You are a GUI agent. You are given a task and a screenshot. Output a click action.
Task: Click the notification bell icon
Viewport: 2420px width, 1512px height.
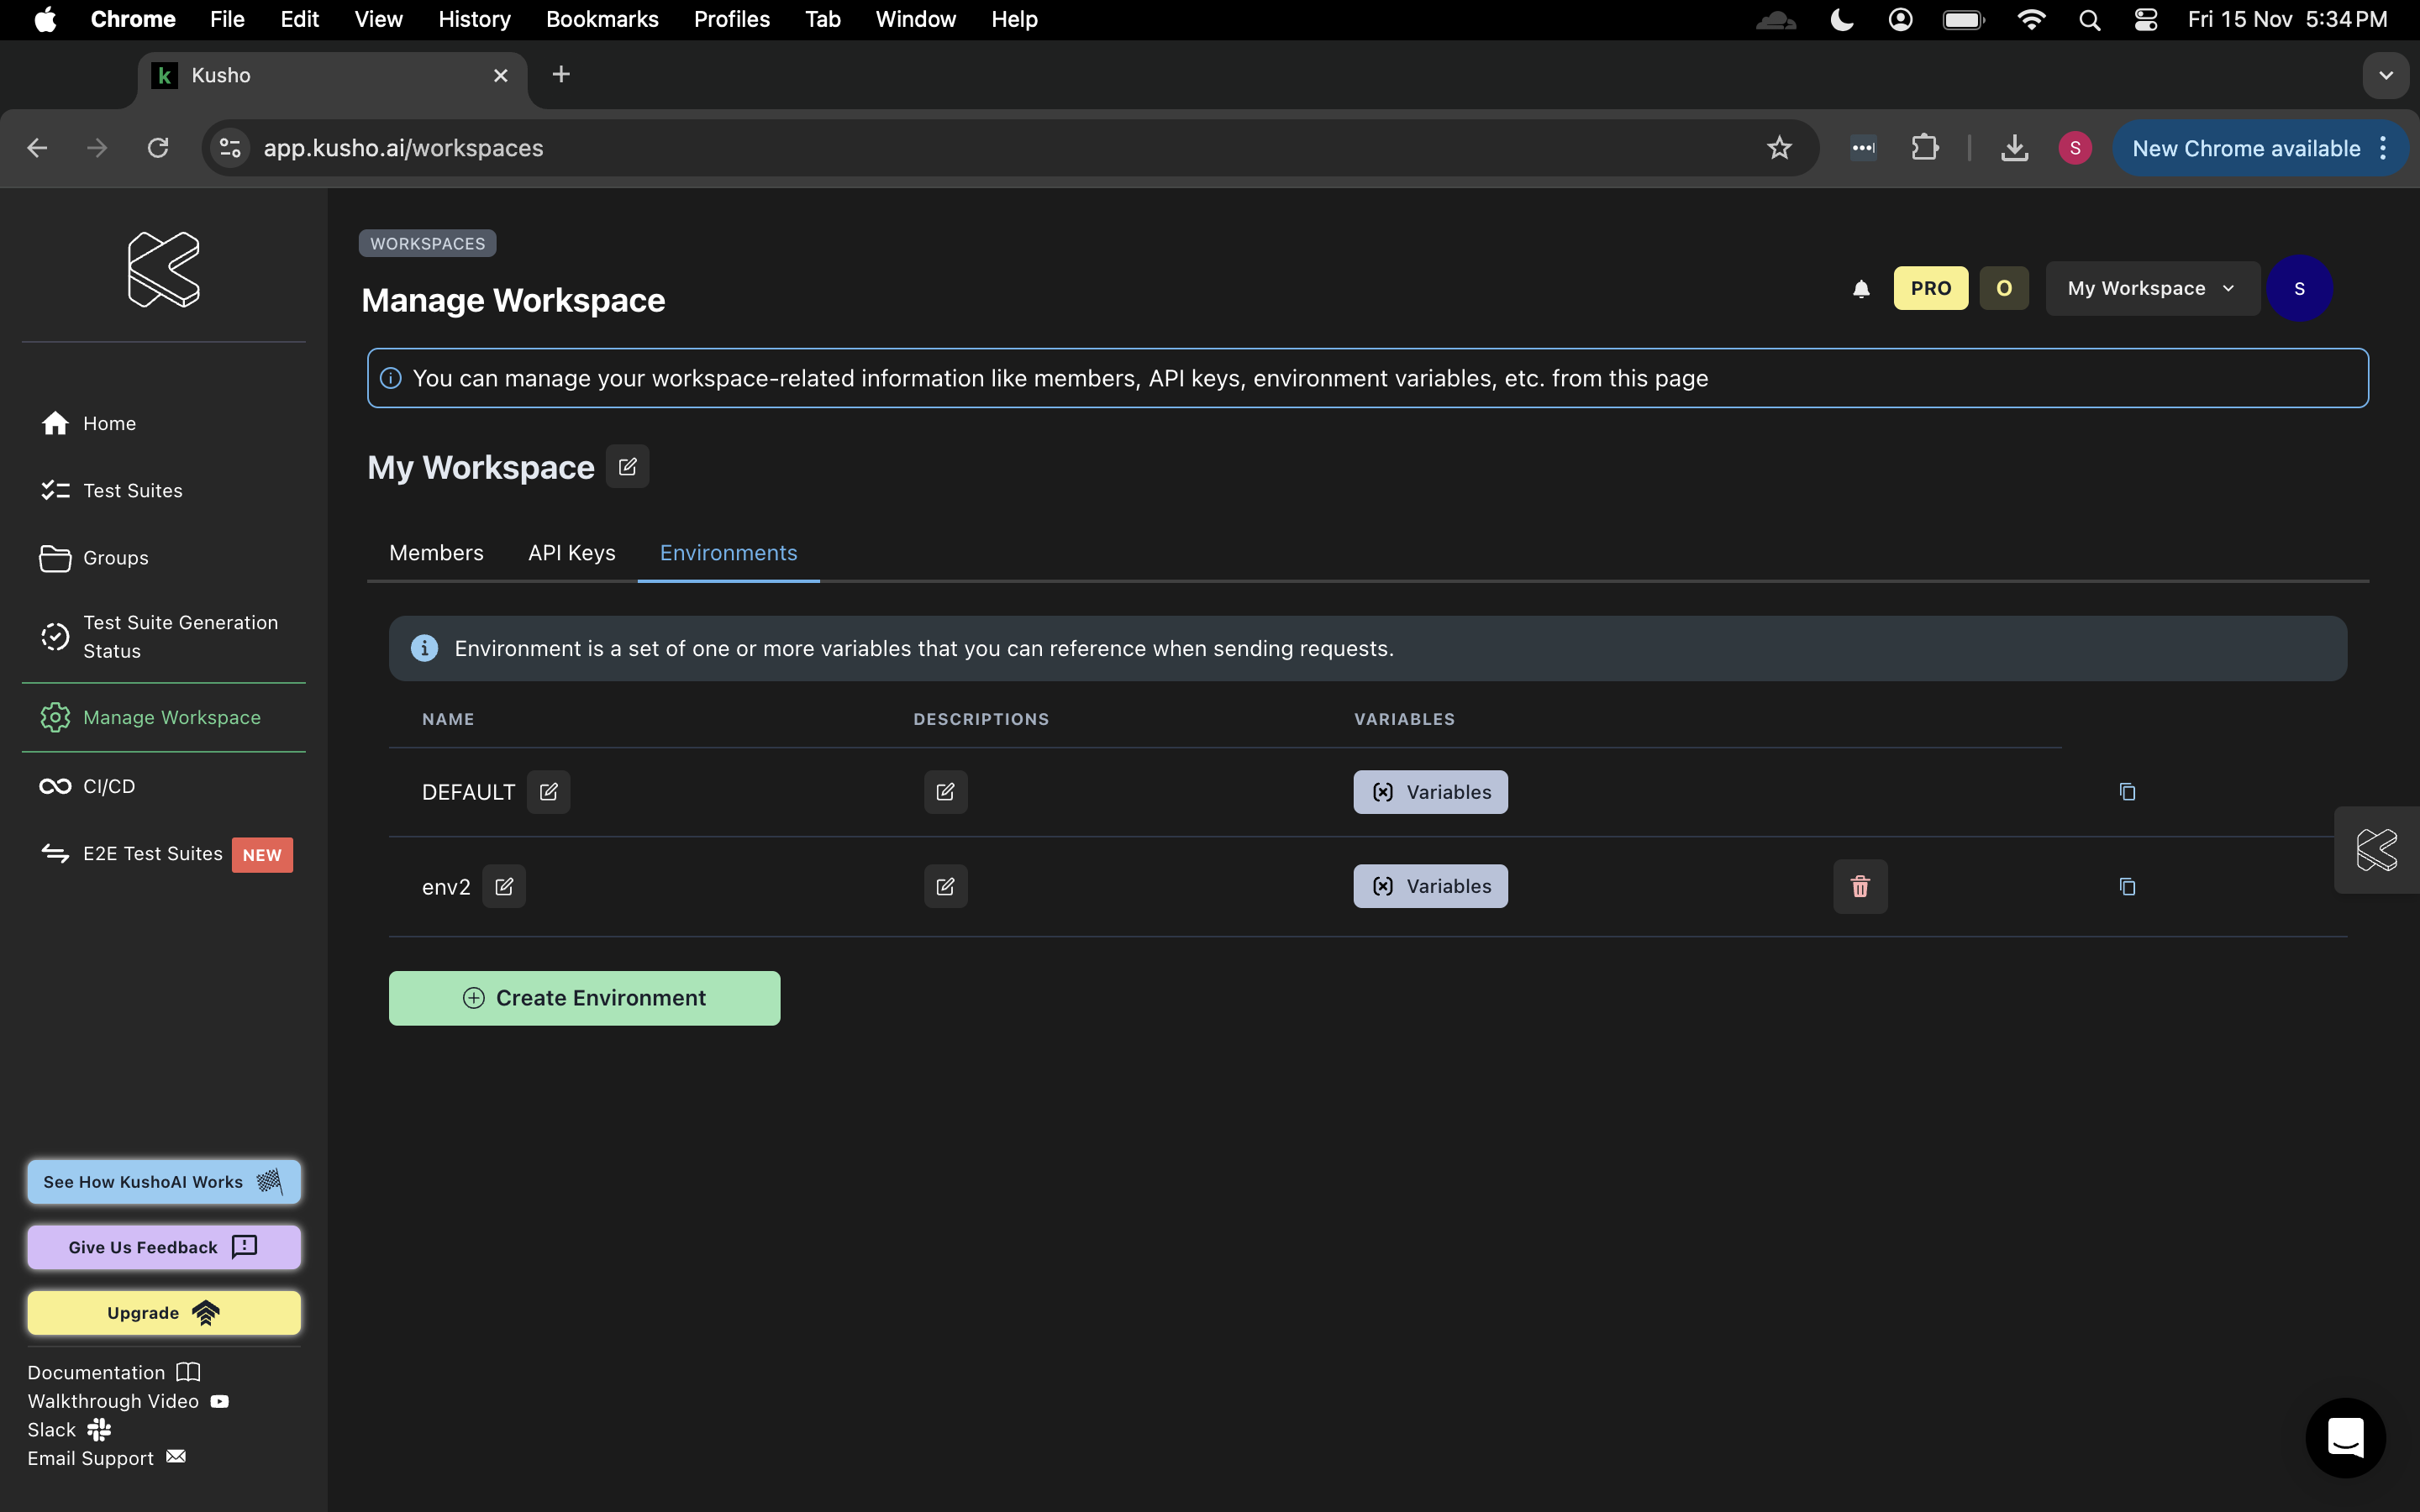1860,287
